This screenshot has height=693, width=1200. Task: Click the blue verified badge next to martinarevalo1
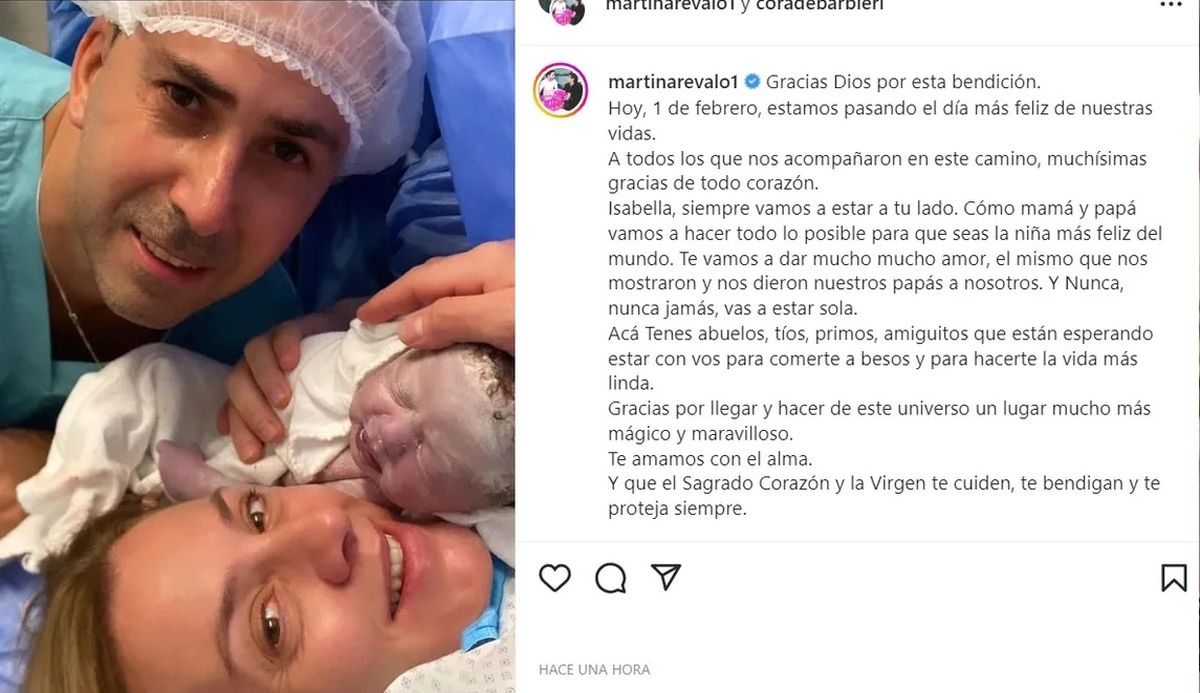tap(751, 81)
